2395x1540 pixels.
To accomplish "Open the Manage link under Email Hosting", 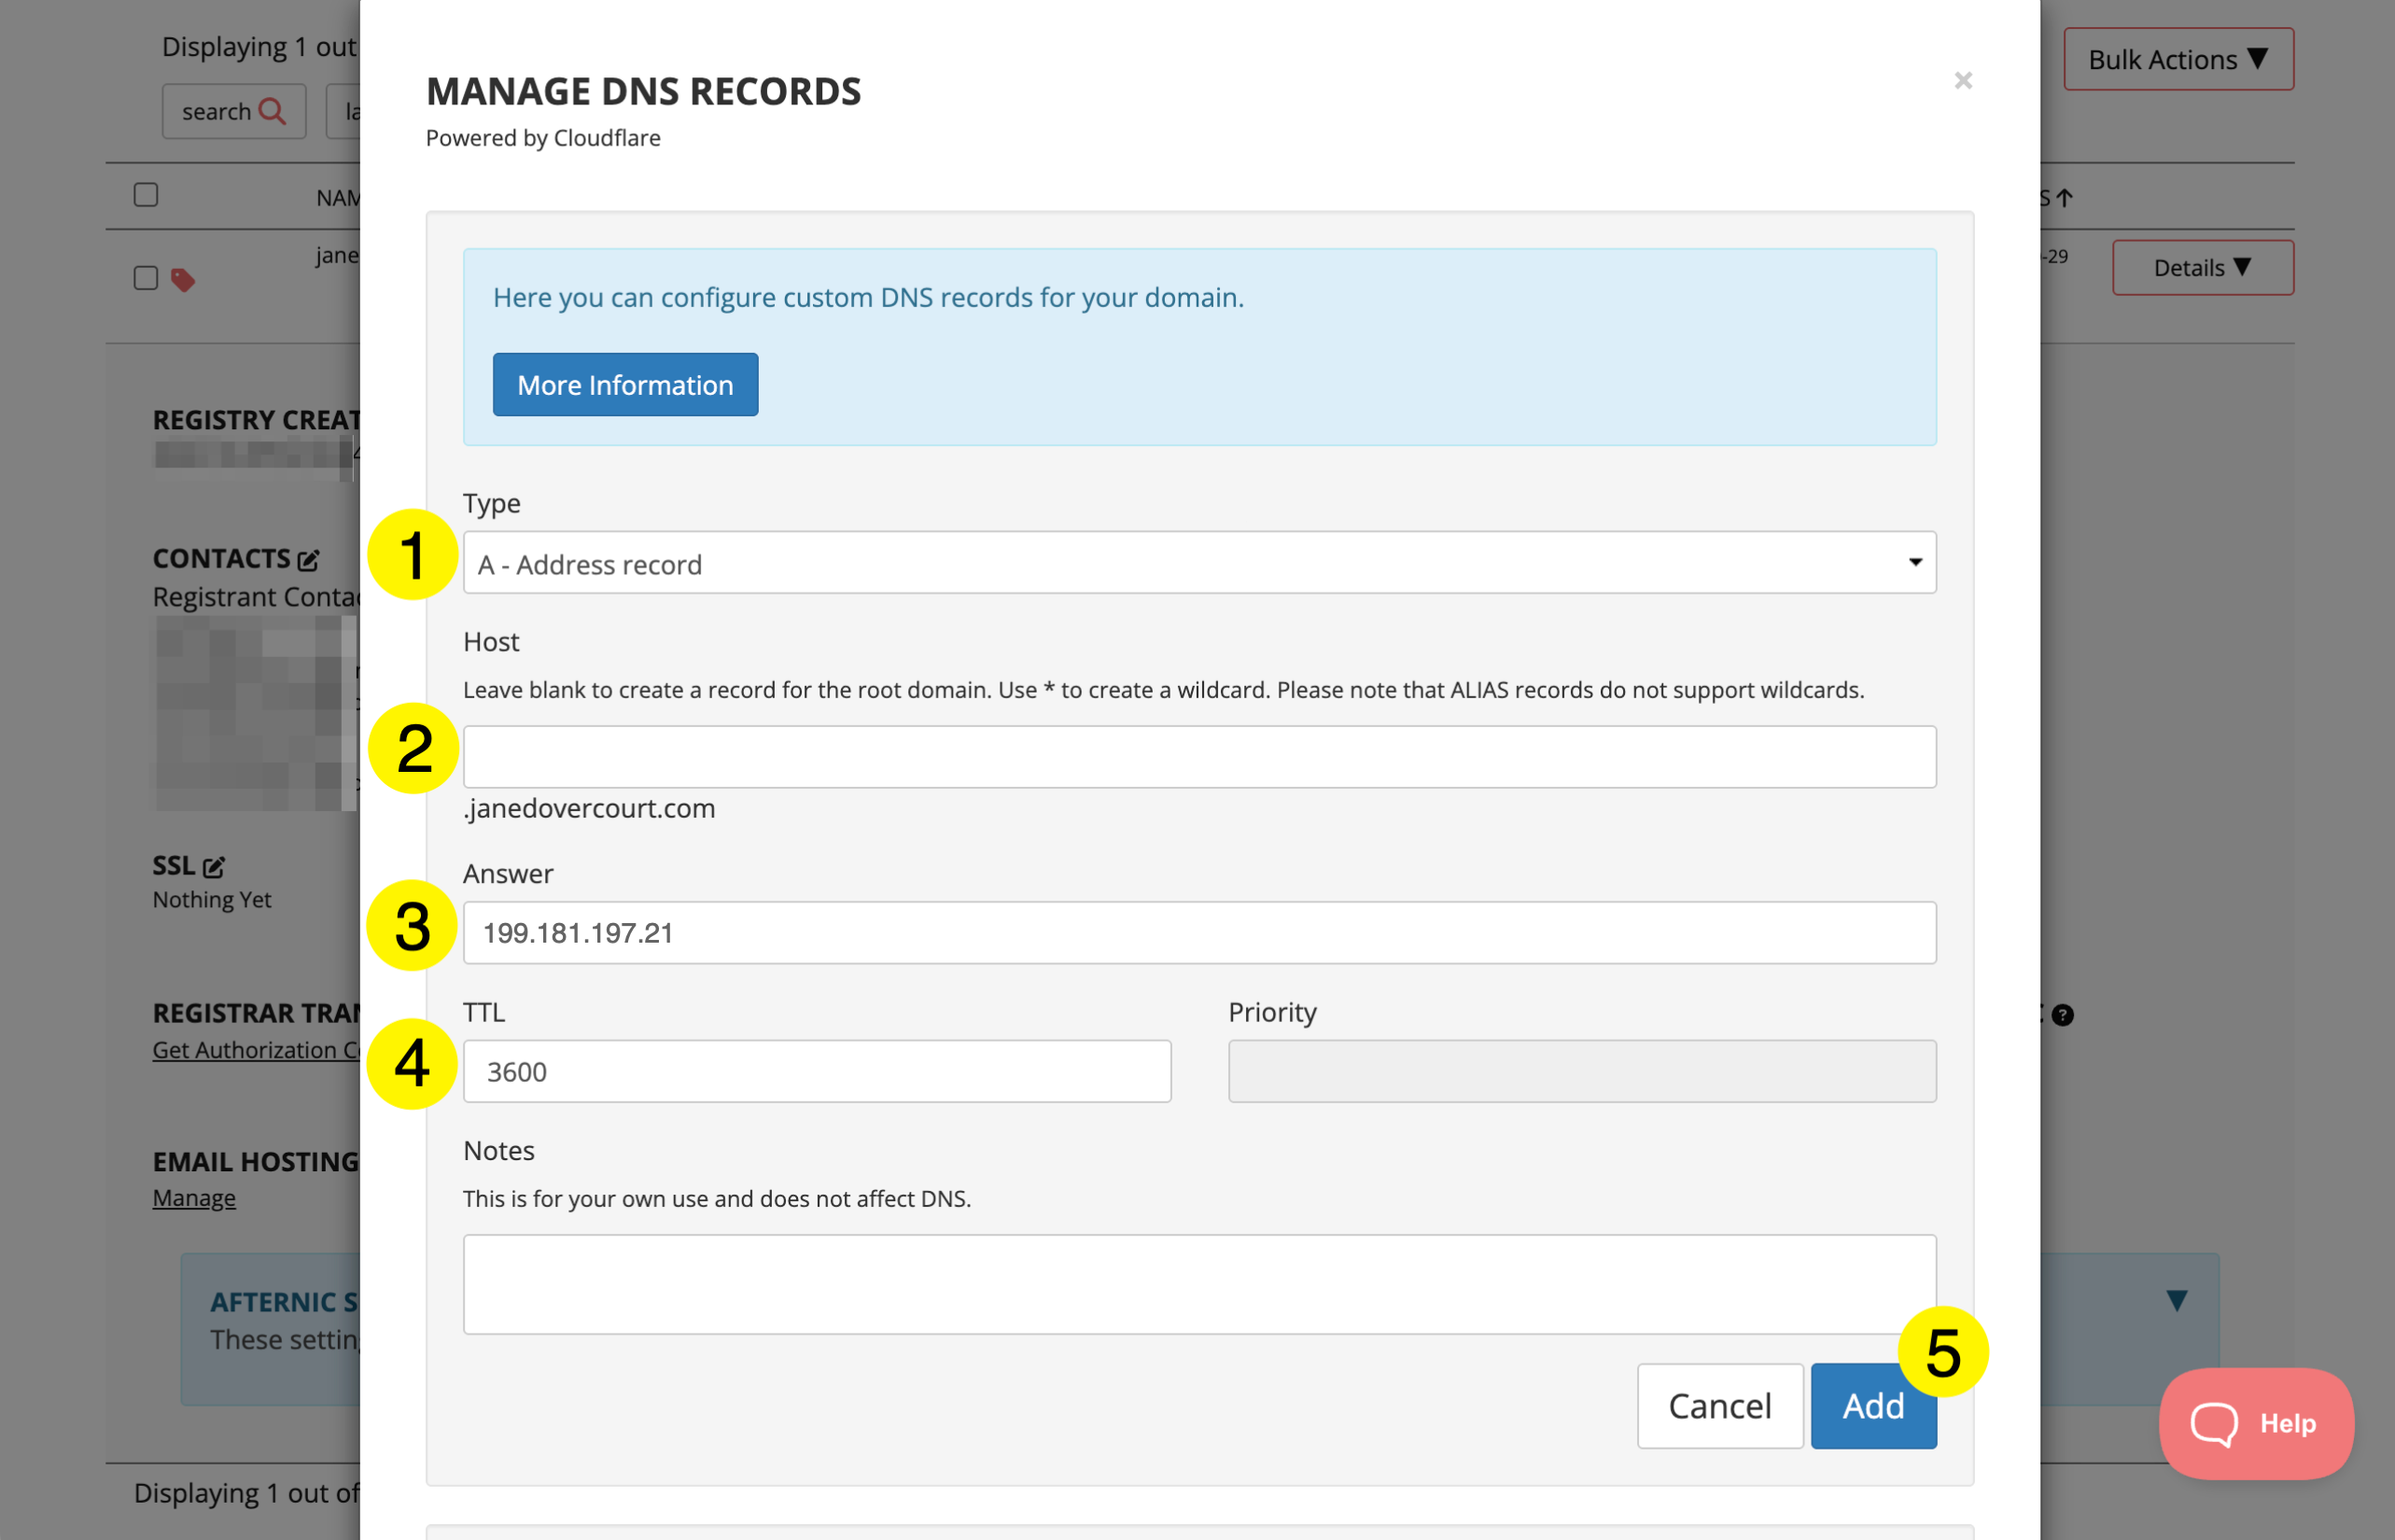I will [x=194, y=1198].
